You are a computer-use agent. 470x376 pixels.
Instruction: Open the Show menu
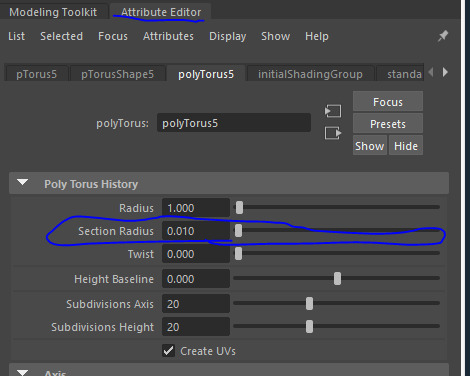pos(275,36)
